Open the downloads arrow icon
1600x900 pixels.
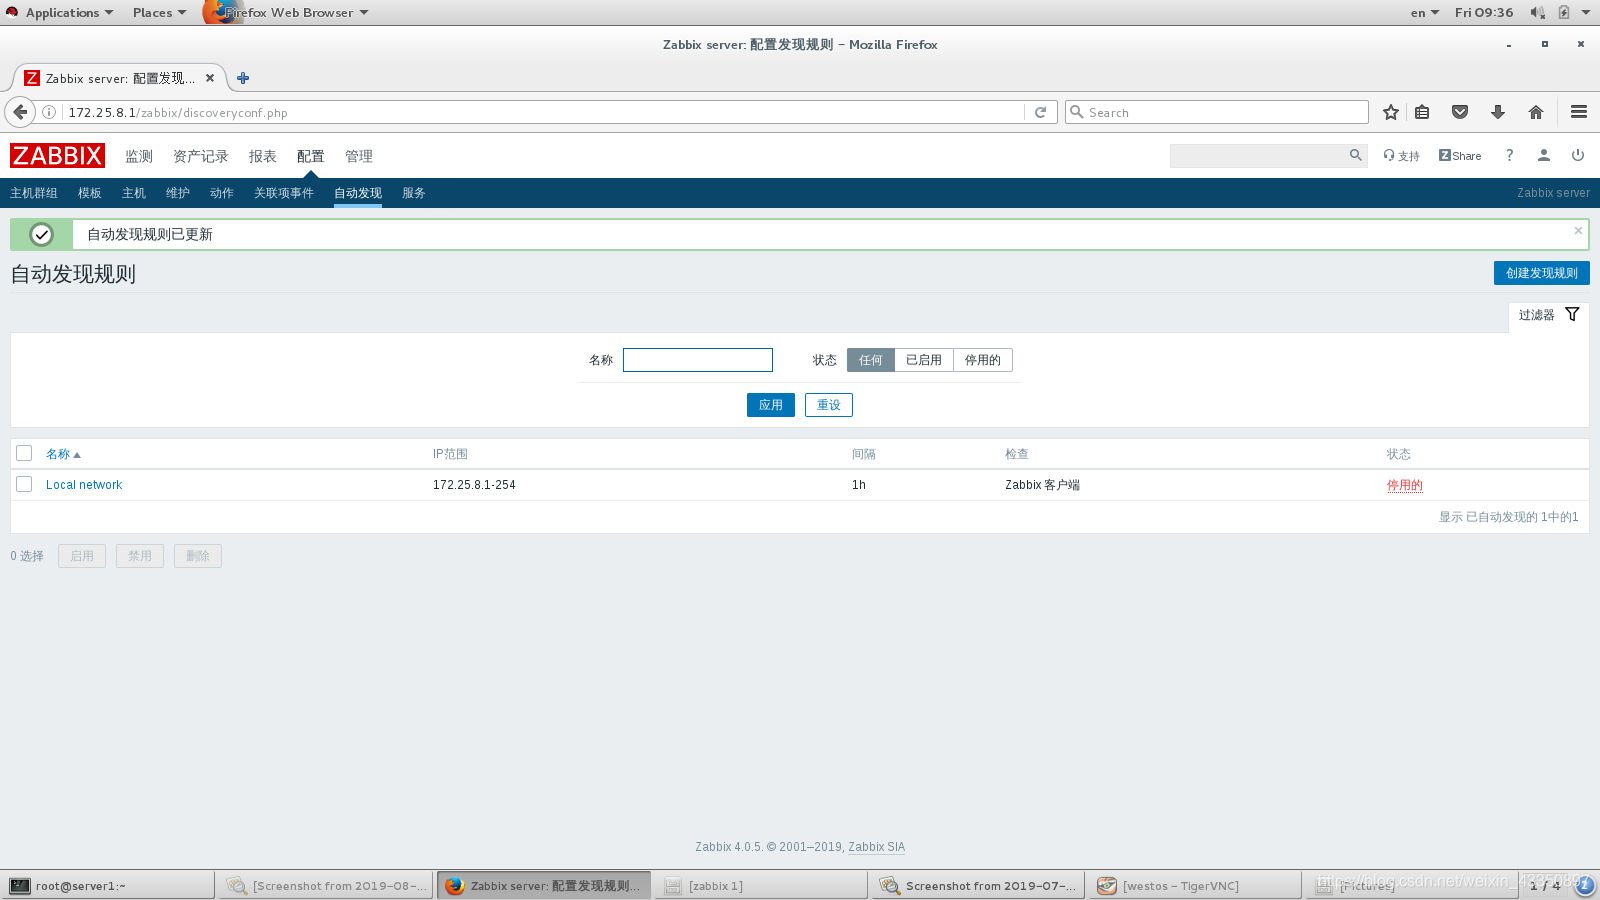click(x=1498, y=112)
